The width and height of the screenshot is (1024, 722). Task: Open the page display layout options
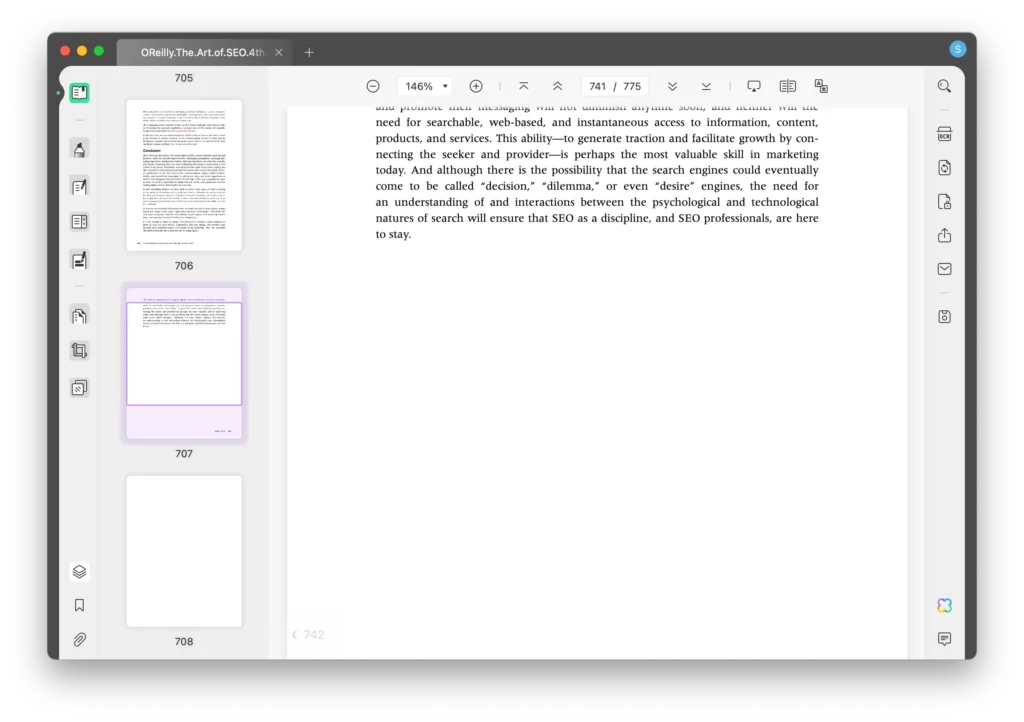(x=787, y=87)
